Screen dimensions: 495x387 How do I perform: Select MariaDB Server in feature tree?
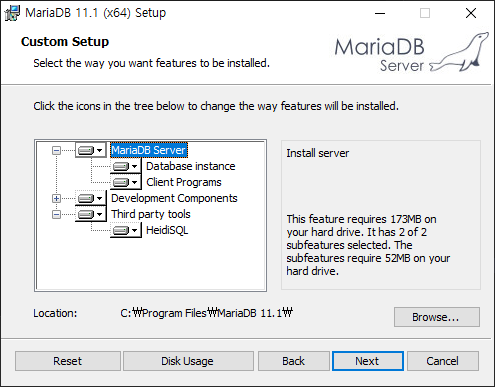click(x=148, y=150)
